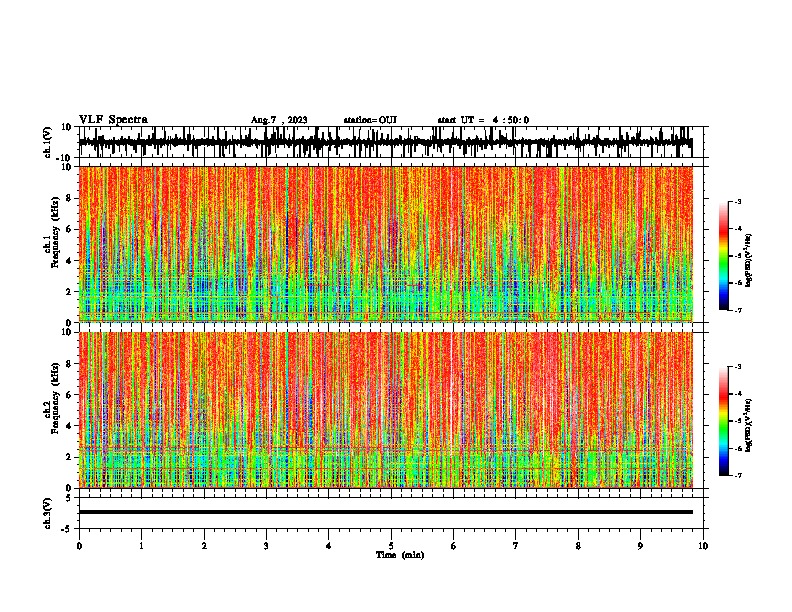Click the ch.2 spectrogram color scale bar
This screenshot has width=792, height=612.
723,421
